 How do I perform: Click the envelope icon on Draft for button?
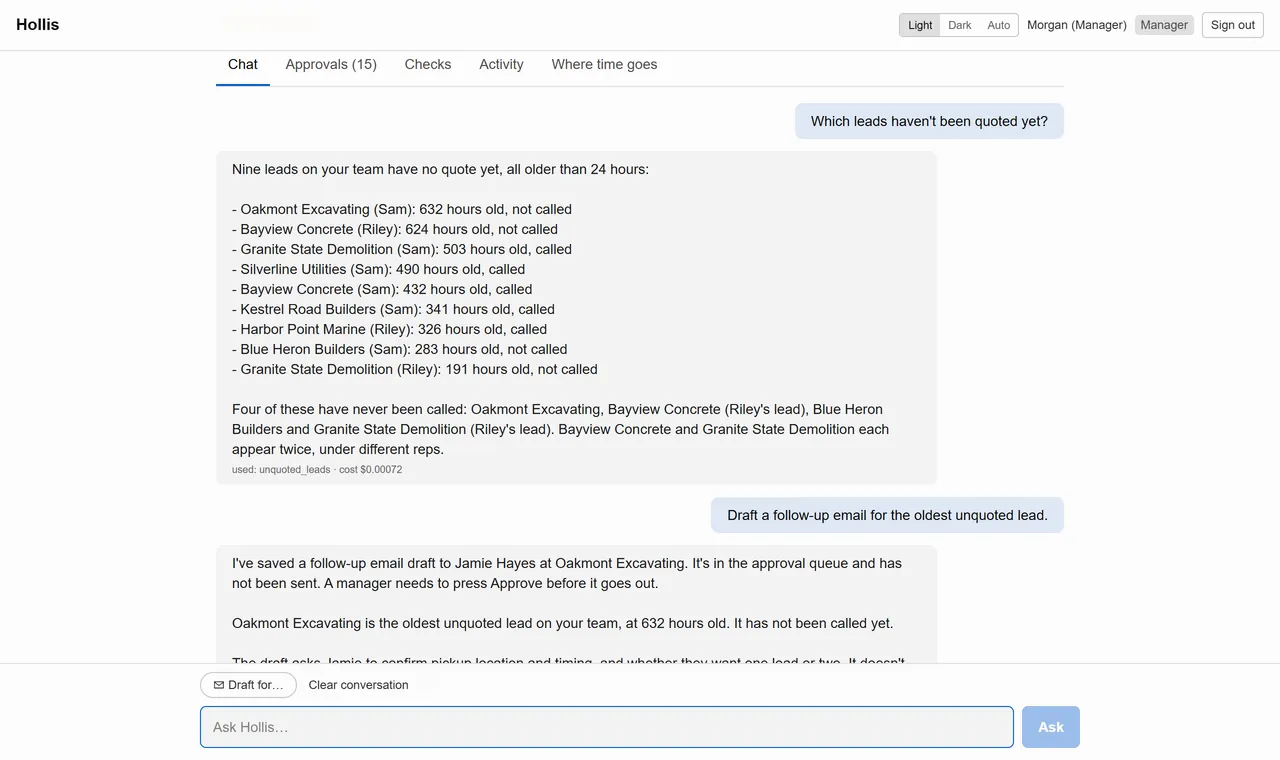tap(219, 685)
